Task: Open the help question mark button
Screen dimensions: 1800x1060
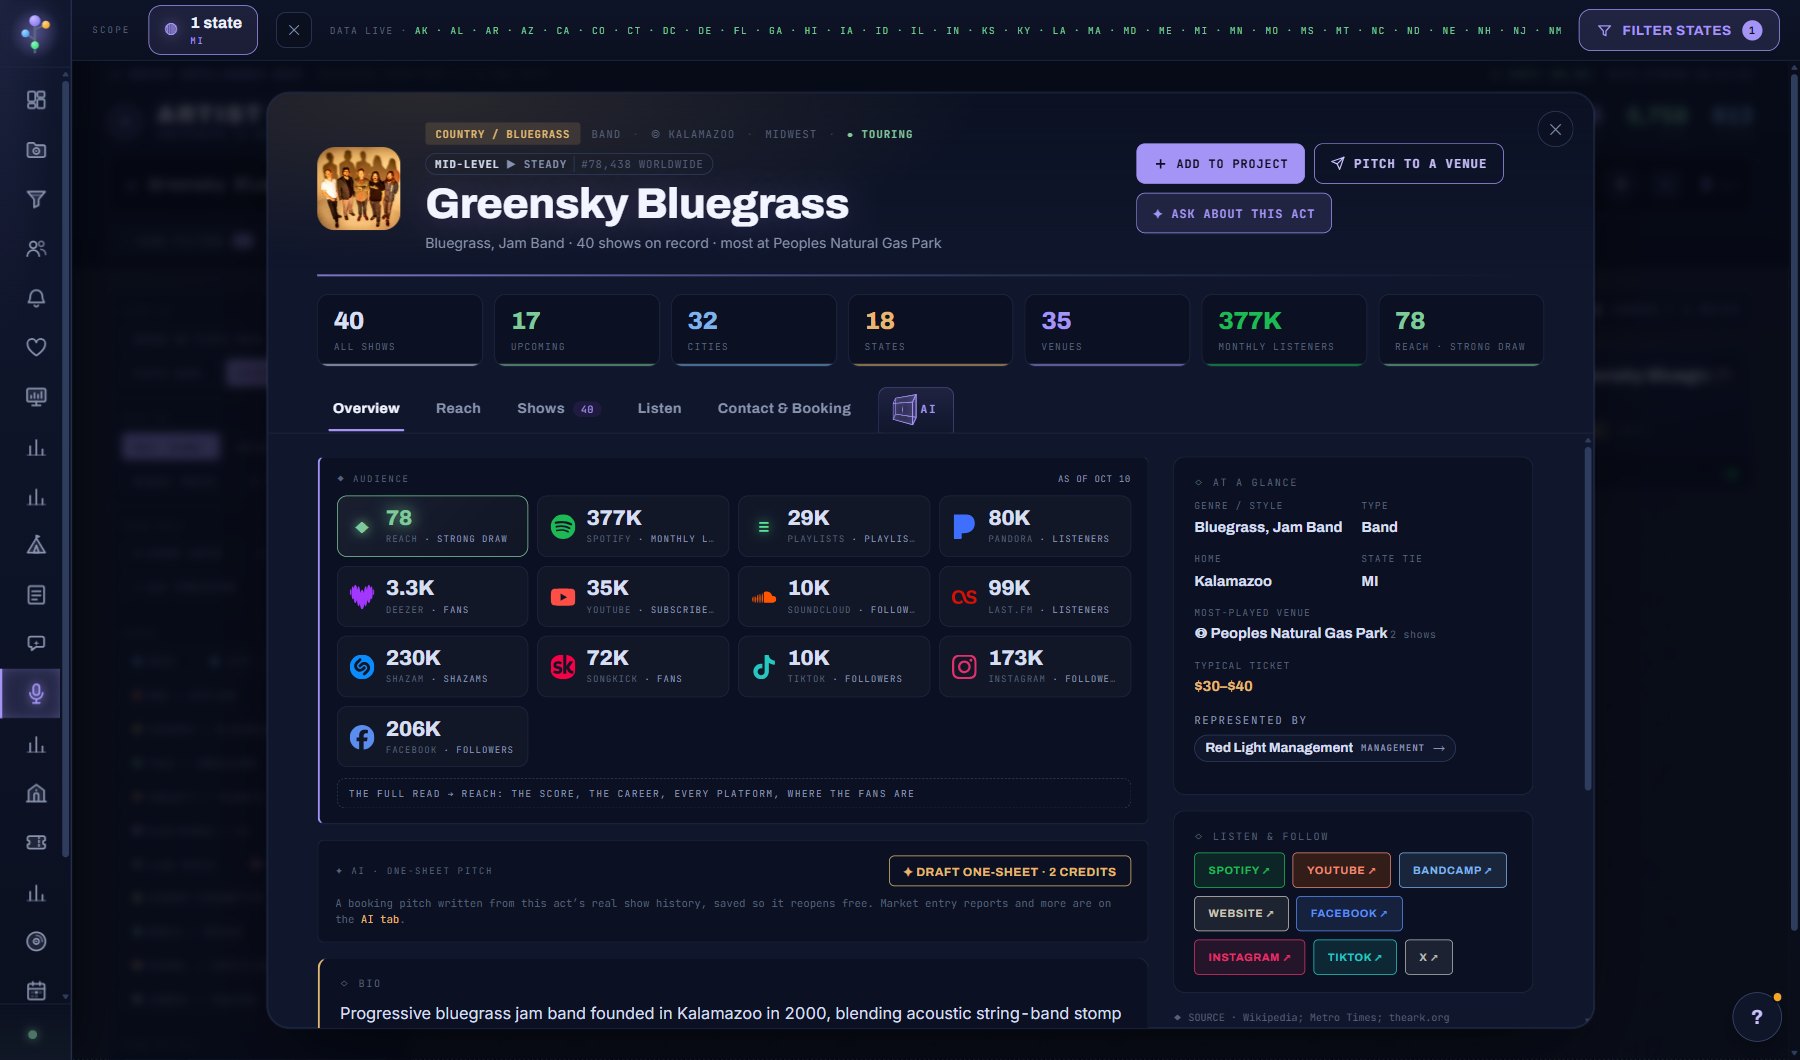Action: tap(1757, 1017)
